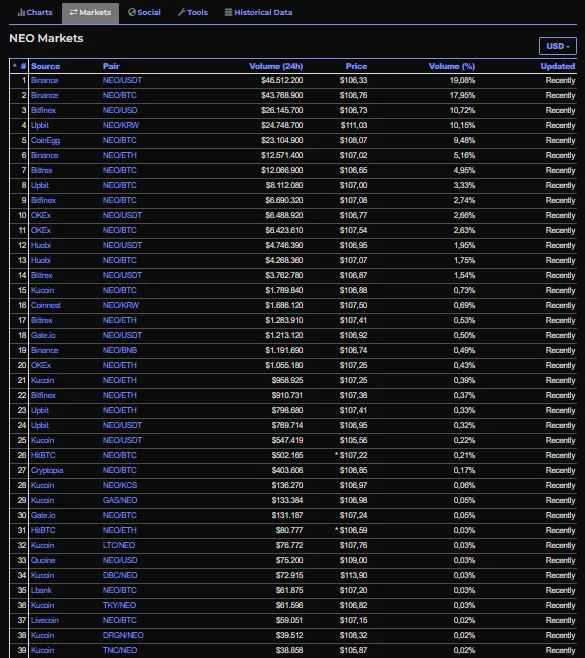Open Kucoin source link in row 15
The width and height of the screenshot is (585, 658).
pos(42,290)
